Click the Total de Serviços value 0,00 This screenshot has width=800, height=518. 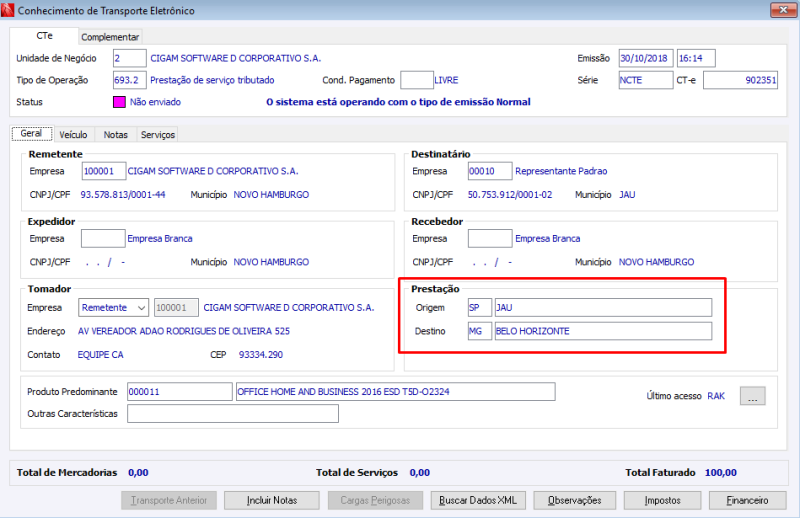[420, 473]
